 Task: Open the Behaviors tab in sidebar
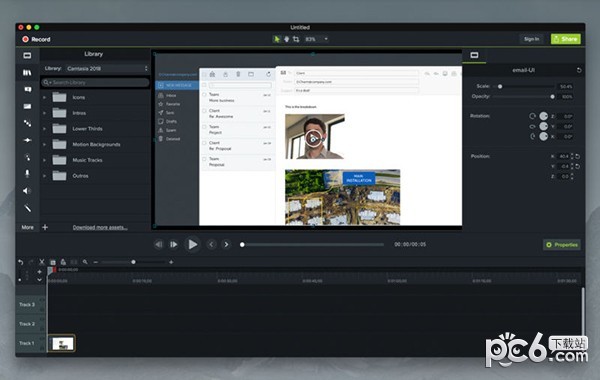tap(27, 123)
